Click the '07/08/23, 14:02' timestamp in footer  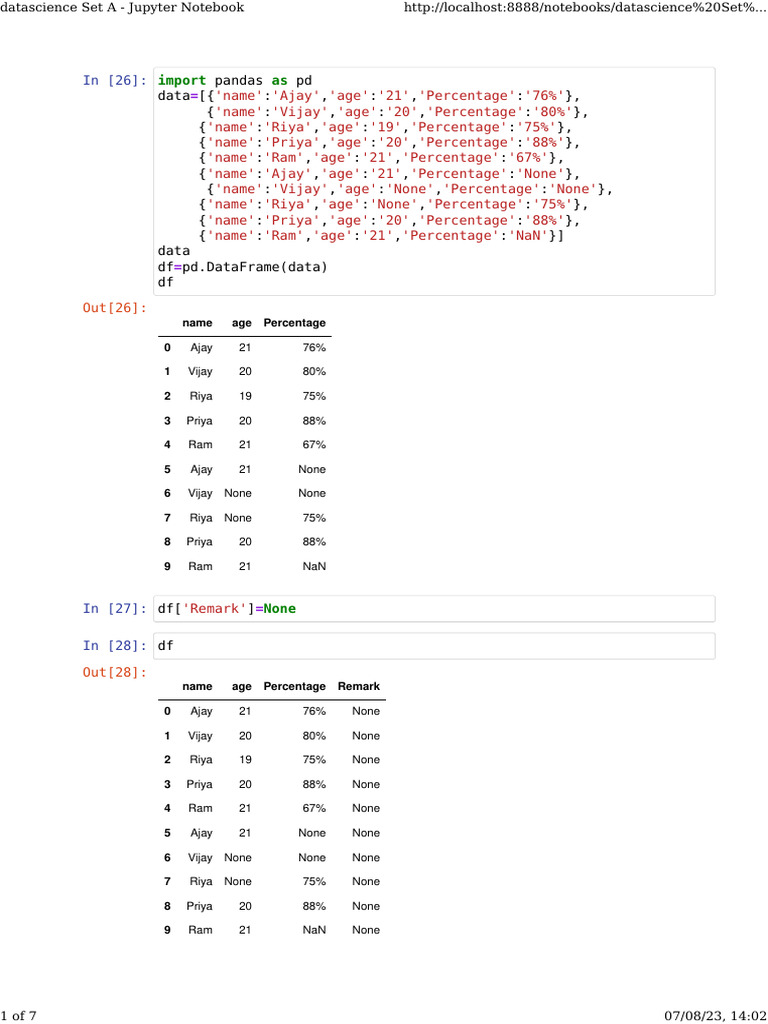tap(716, 1016)
